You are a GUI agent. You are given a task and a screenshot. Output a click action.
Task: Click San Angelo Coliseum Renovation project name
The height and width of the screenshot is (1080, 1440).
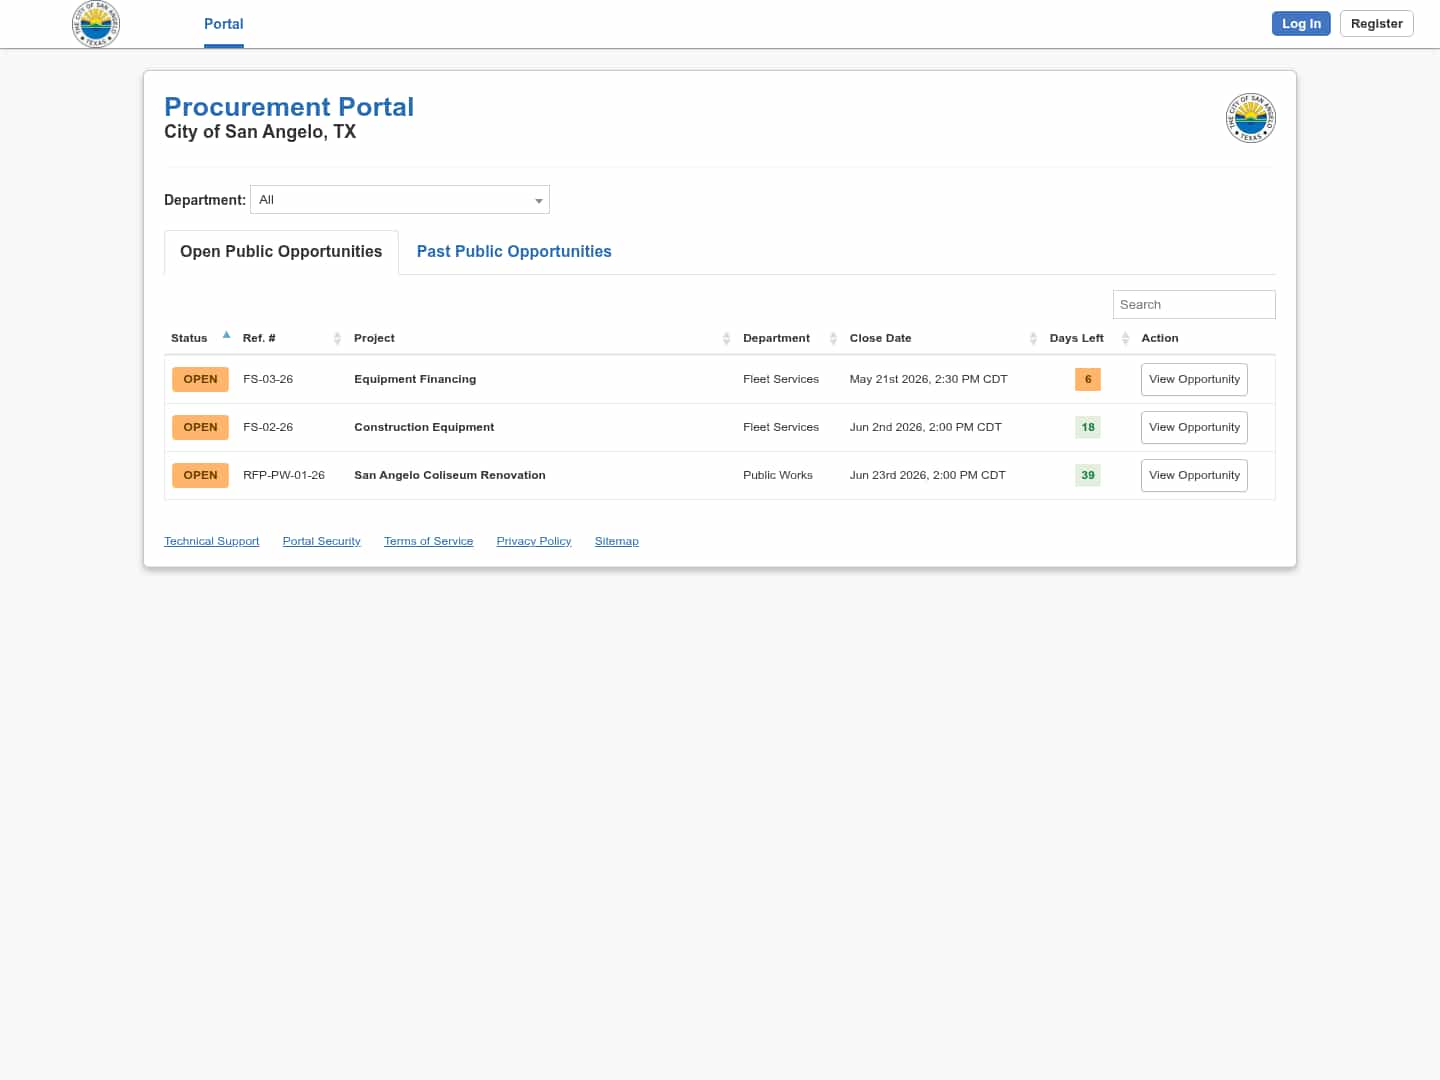[x=450, y=475]
